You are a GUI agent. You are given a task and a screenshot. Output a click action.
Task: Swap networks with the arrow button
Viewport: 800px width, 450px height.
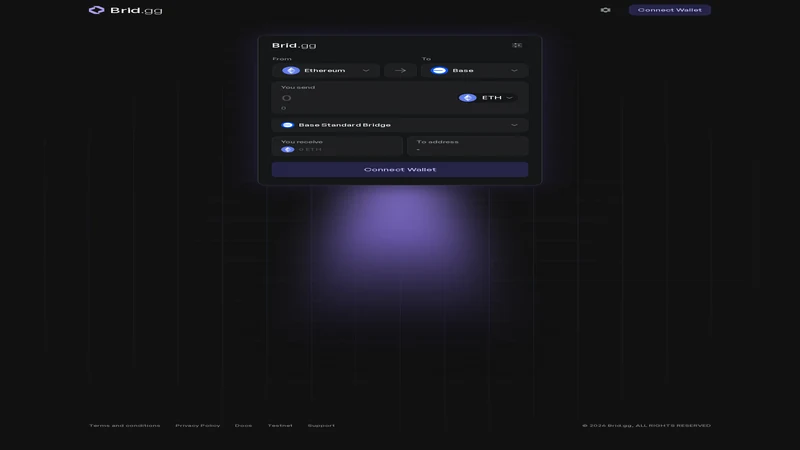[x=400, y=70]
